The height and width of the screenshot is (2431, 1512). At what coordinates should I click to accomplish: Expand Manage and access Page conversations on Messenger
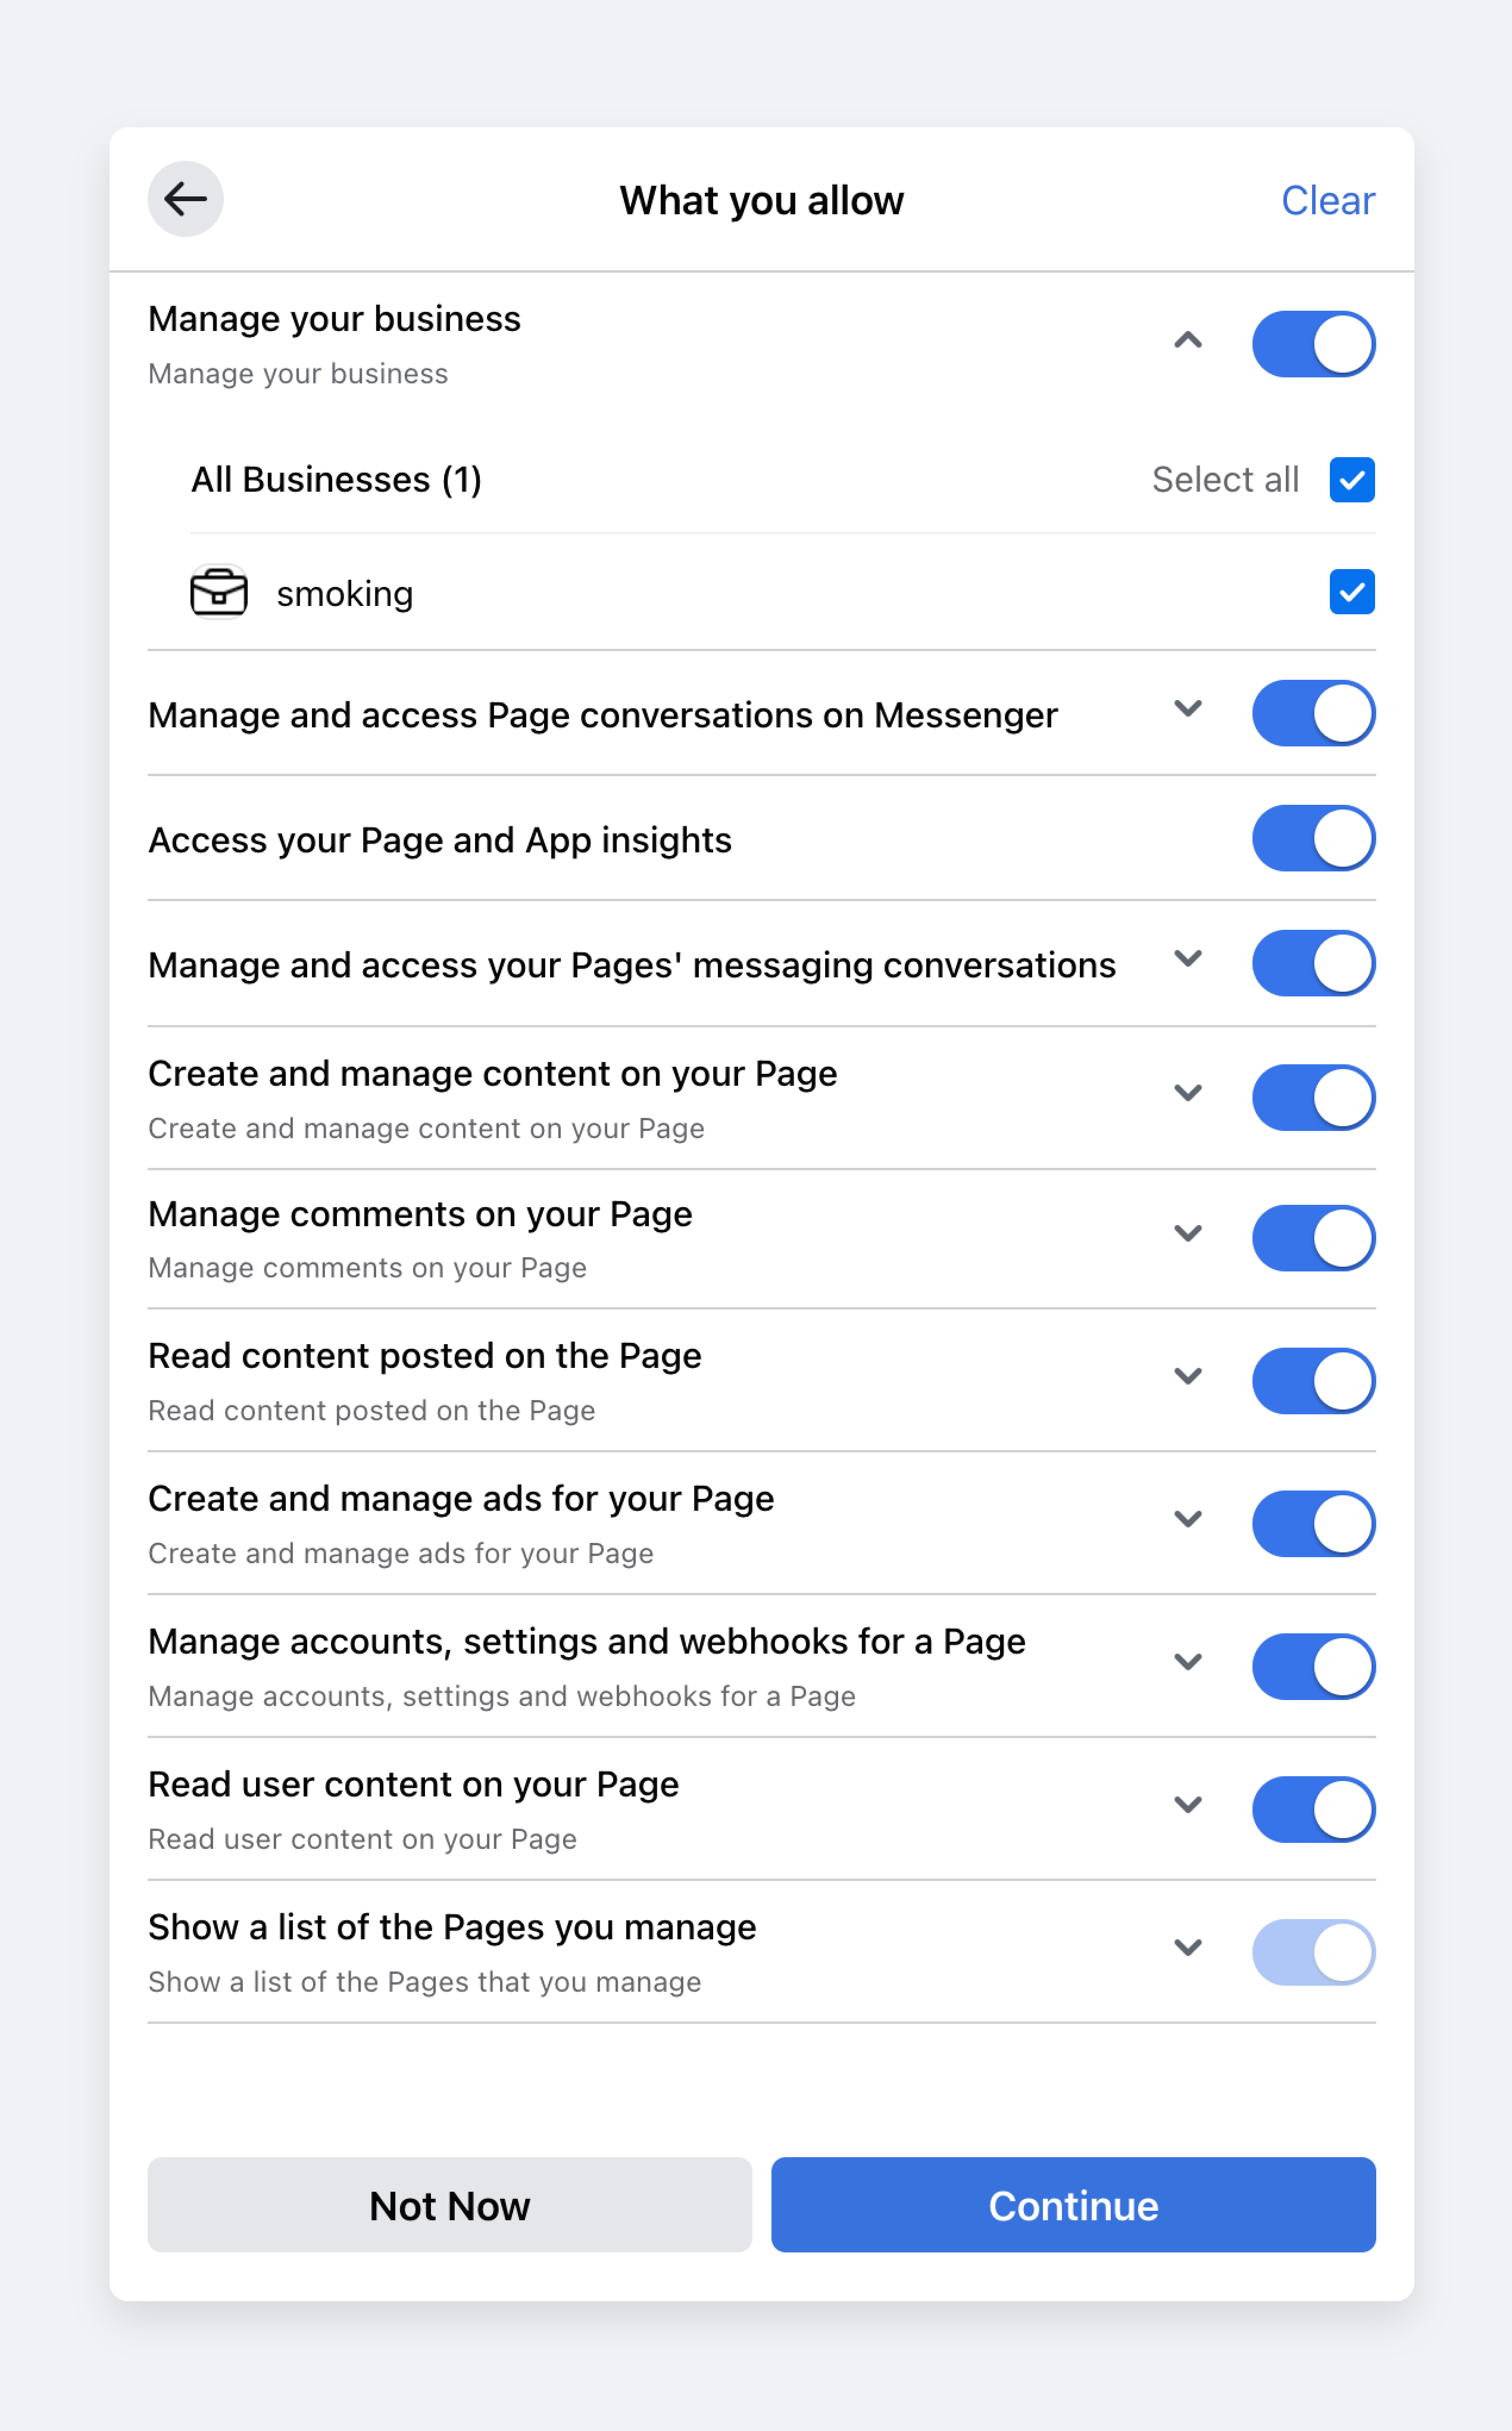[x=1187, y=709]
